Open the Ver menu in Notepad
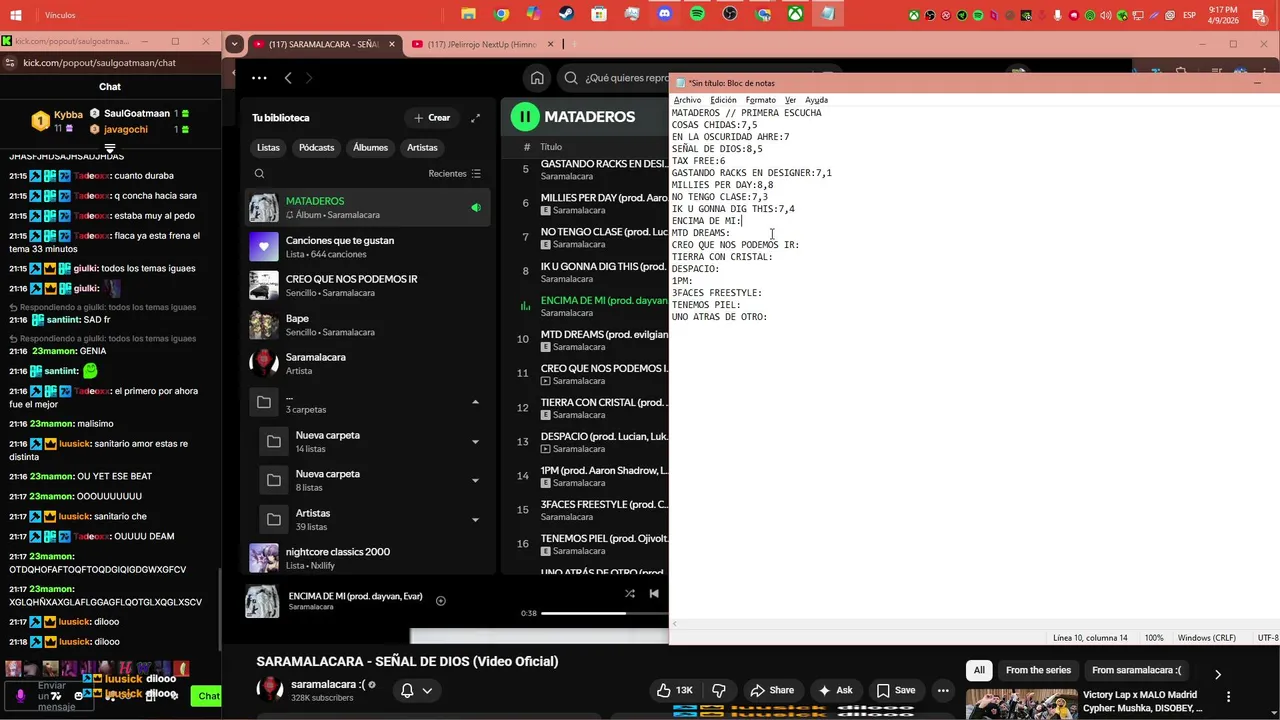Viewport: 1280px width, 720px height. point(790,100)
